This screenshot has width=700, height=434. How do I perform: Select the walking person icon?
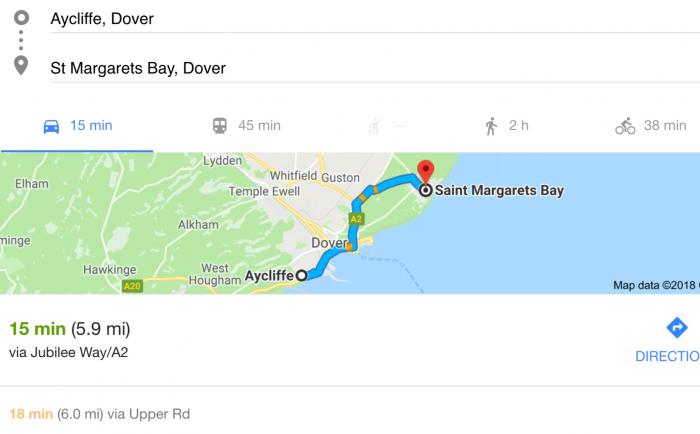click(491, 126)
